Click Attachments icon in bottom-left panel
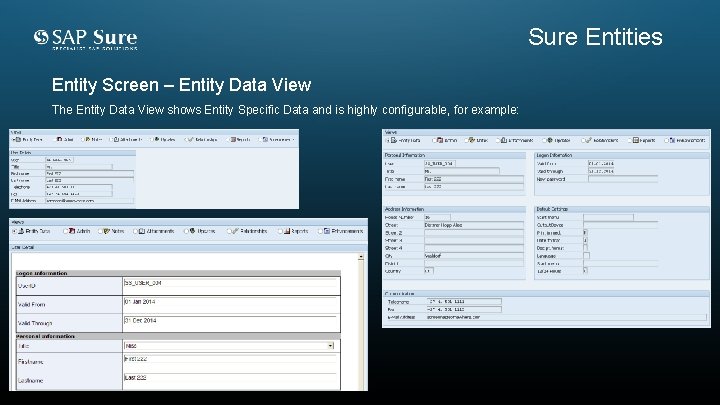This screenshot has height=405, width=720. [142, 231]
